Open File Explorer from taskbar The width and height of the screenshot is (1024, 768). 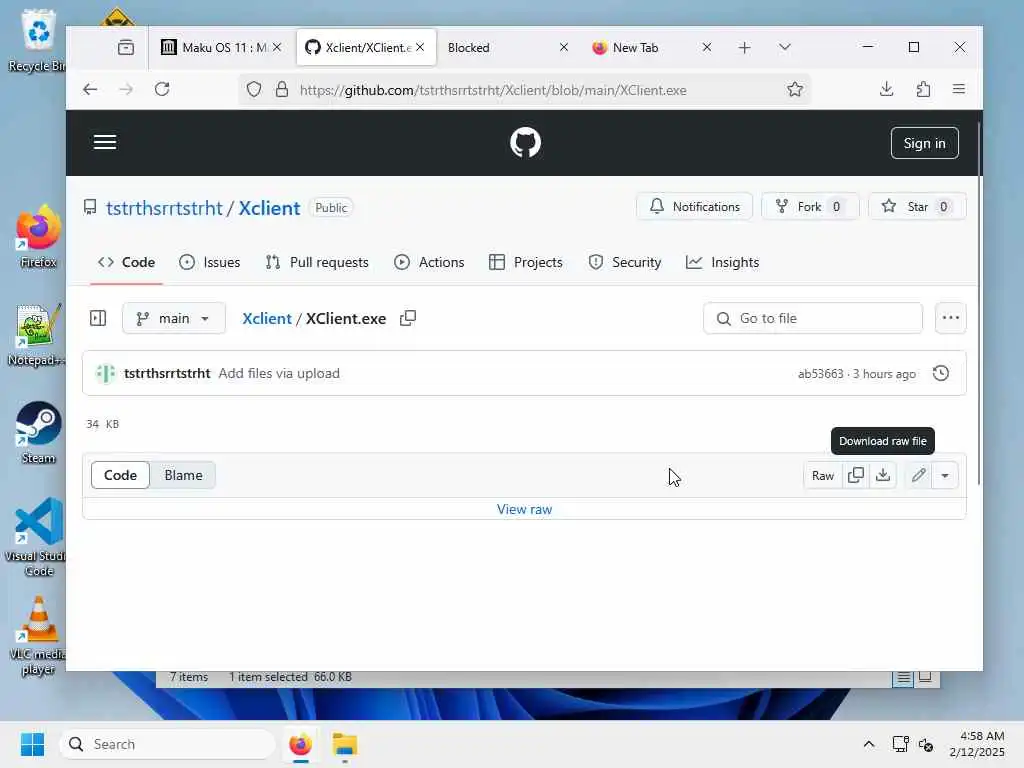[x=345, y=744]
